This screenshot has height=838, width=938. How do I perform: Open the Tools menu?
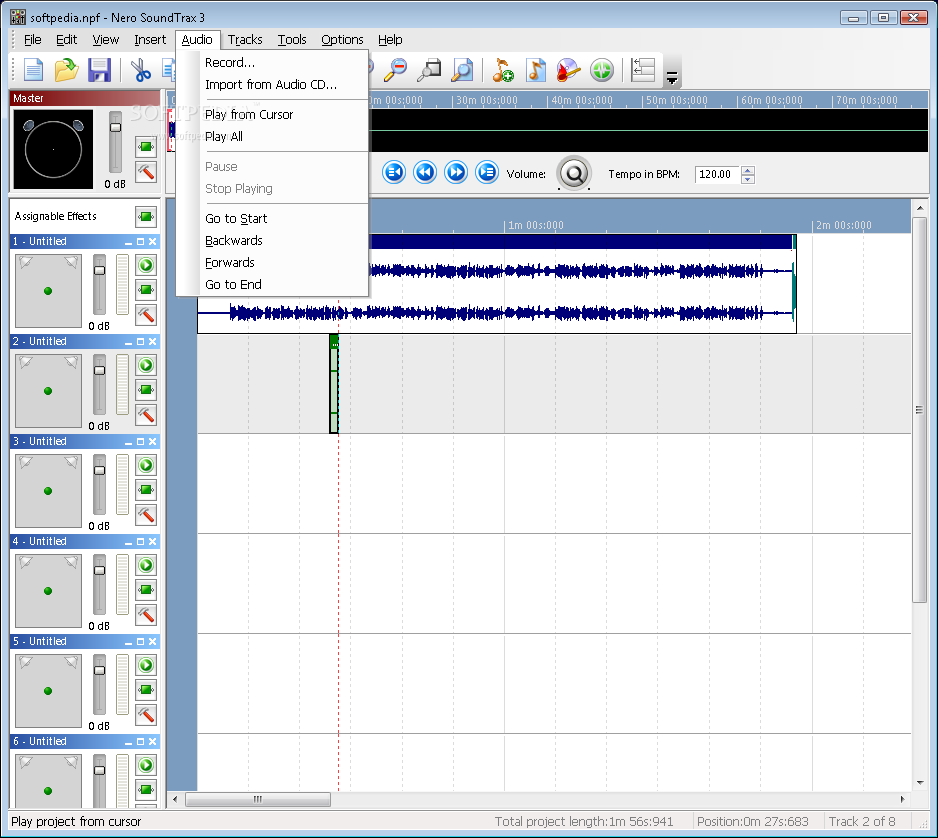coord(292,39)
